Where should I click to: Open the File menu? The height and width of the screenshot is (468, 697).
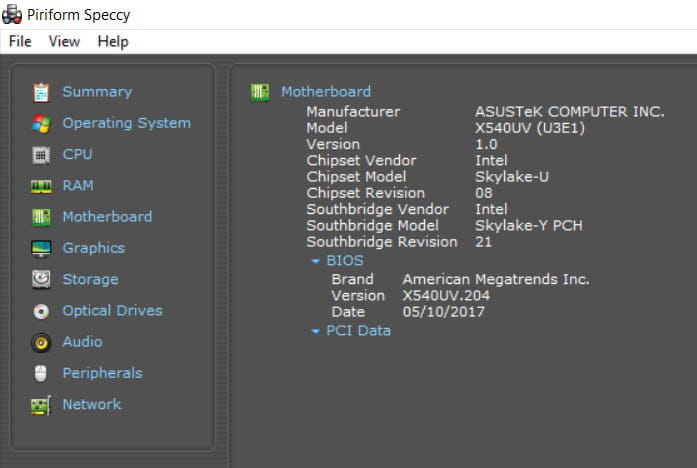(x=20, y=41)
